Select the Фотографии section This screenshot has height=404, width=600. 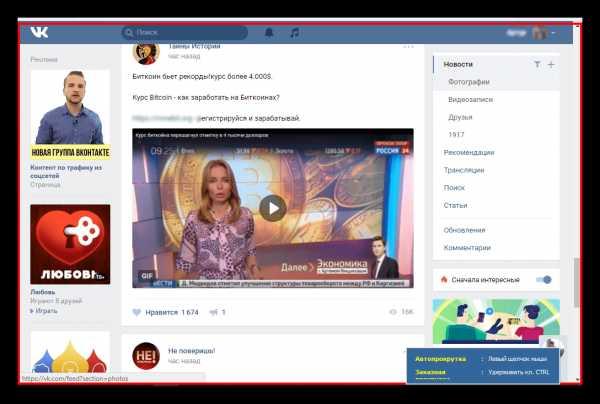(x=469, y=82)
